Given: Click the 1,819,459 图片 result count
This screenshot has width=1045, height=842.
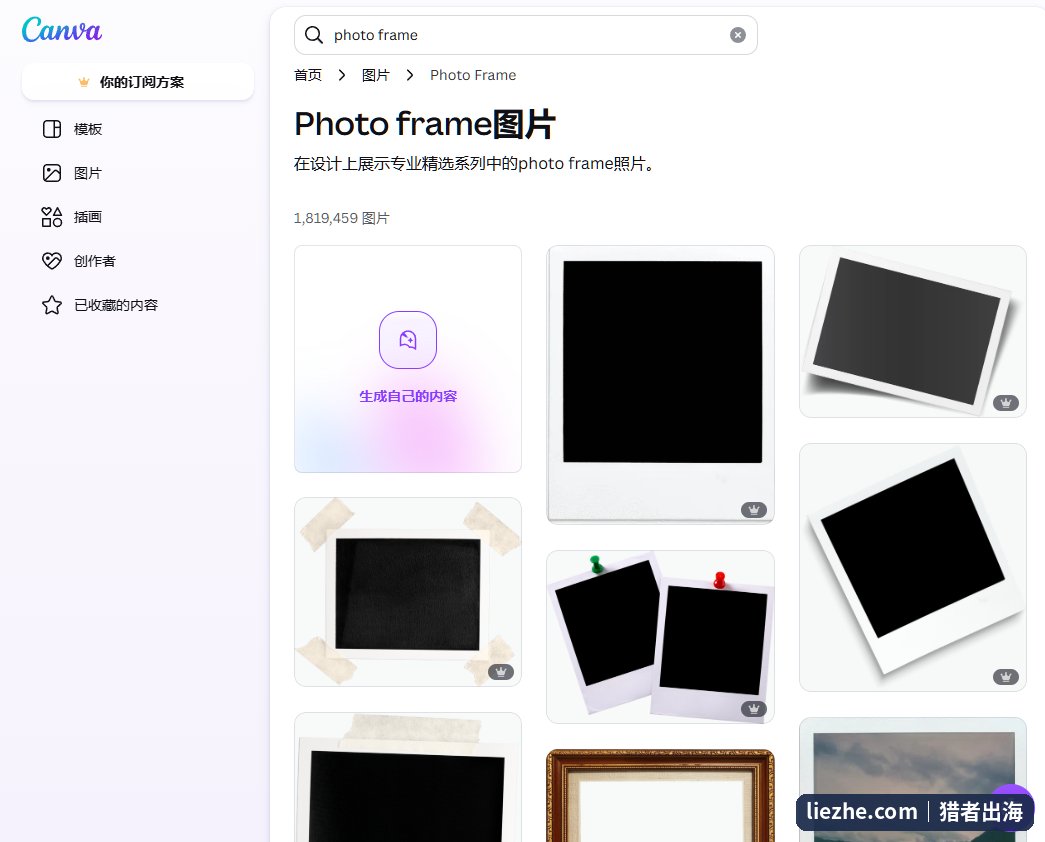Looking at the screenshot, I should click(x=341, y=218).
